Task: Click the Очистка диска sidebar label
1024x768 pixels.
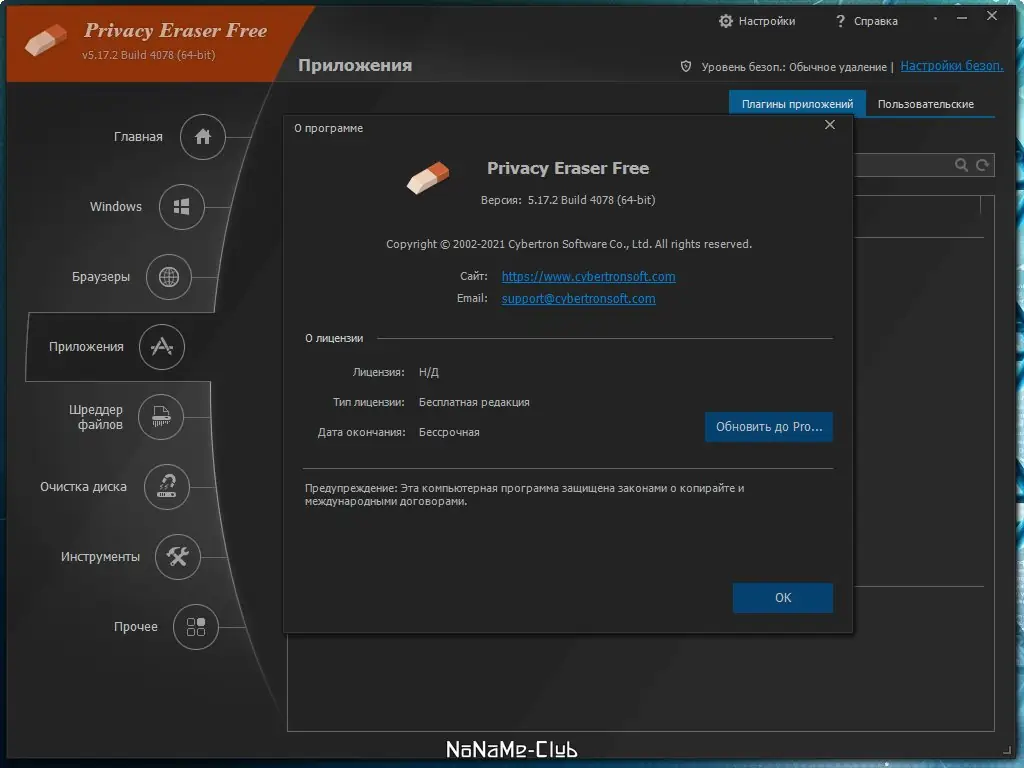Action: tap(83, 487)
